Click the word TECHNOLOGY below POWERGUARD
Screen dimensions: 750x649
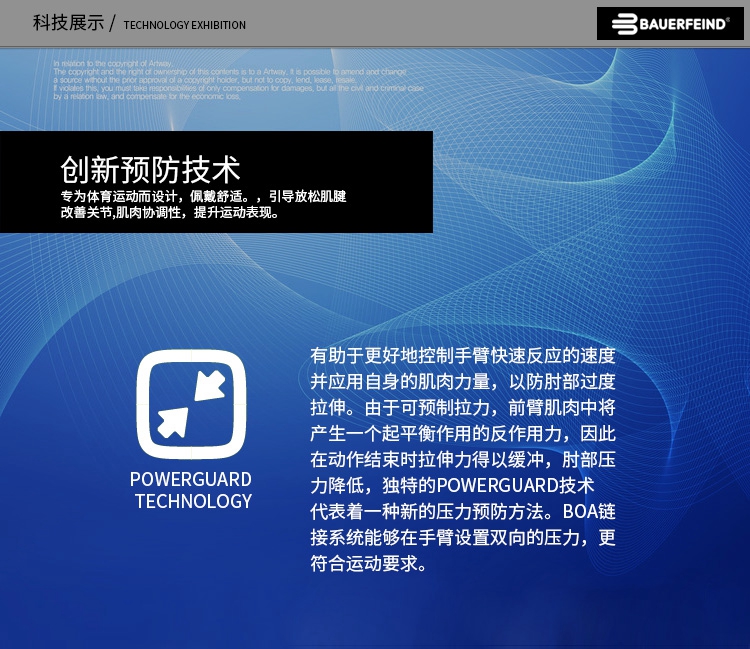pyautogui.click(x=193, y=501)
